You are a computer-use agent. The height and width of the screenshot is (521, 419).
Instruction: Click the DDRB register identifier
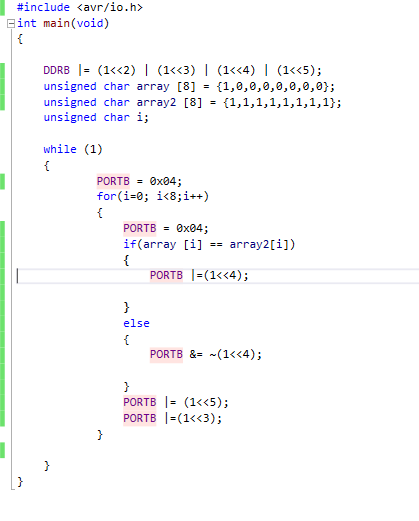click(x=57, y=70)
